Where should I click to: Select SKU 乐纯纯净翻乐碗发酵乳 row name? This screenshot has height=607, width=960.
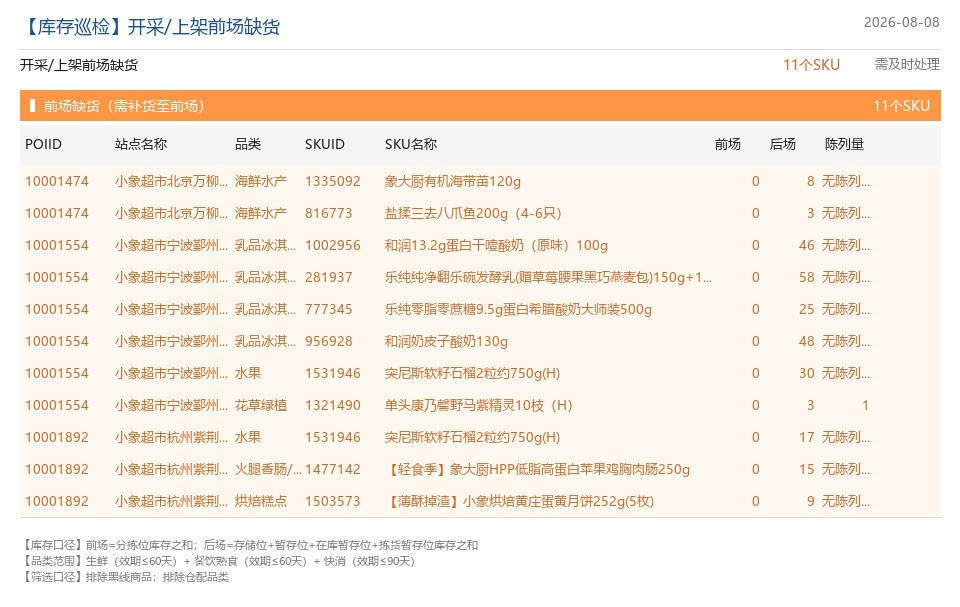[548, 277]
